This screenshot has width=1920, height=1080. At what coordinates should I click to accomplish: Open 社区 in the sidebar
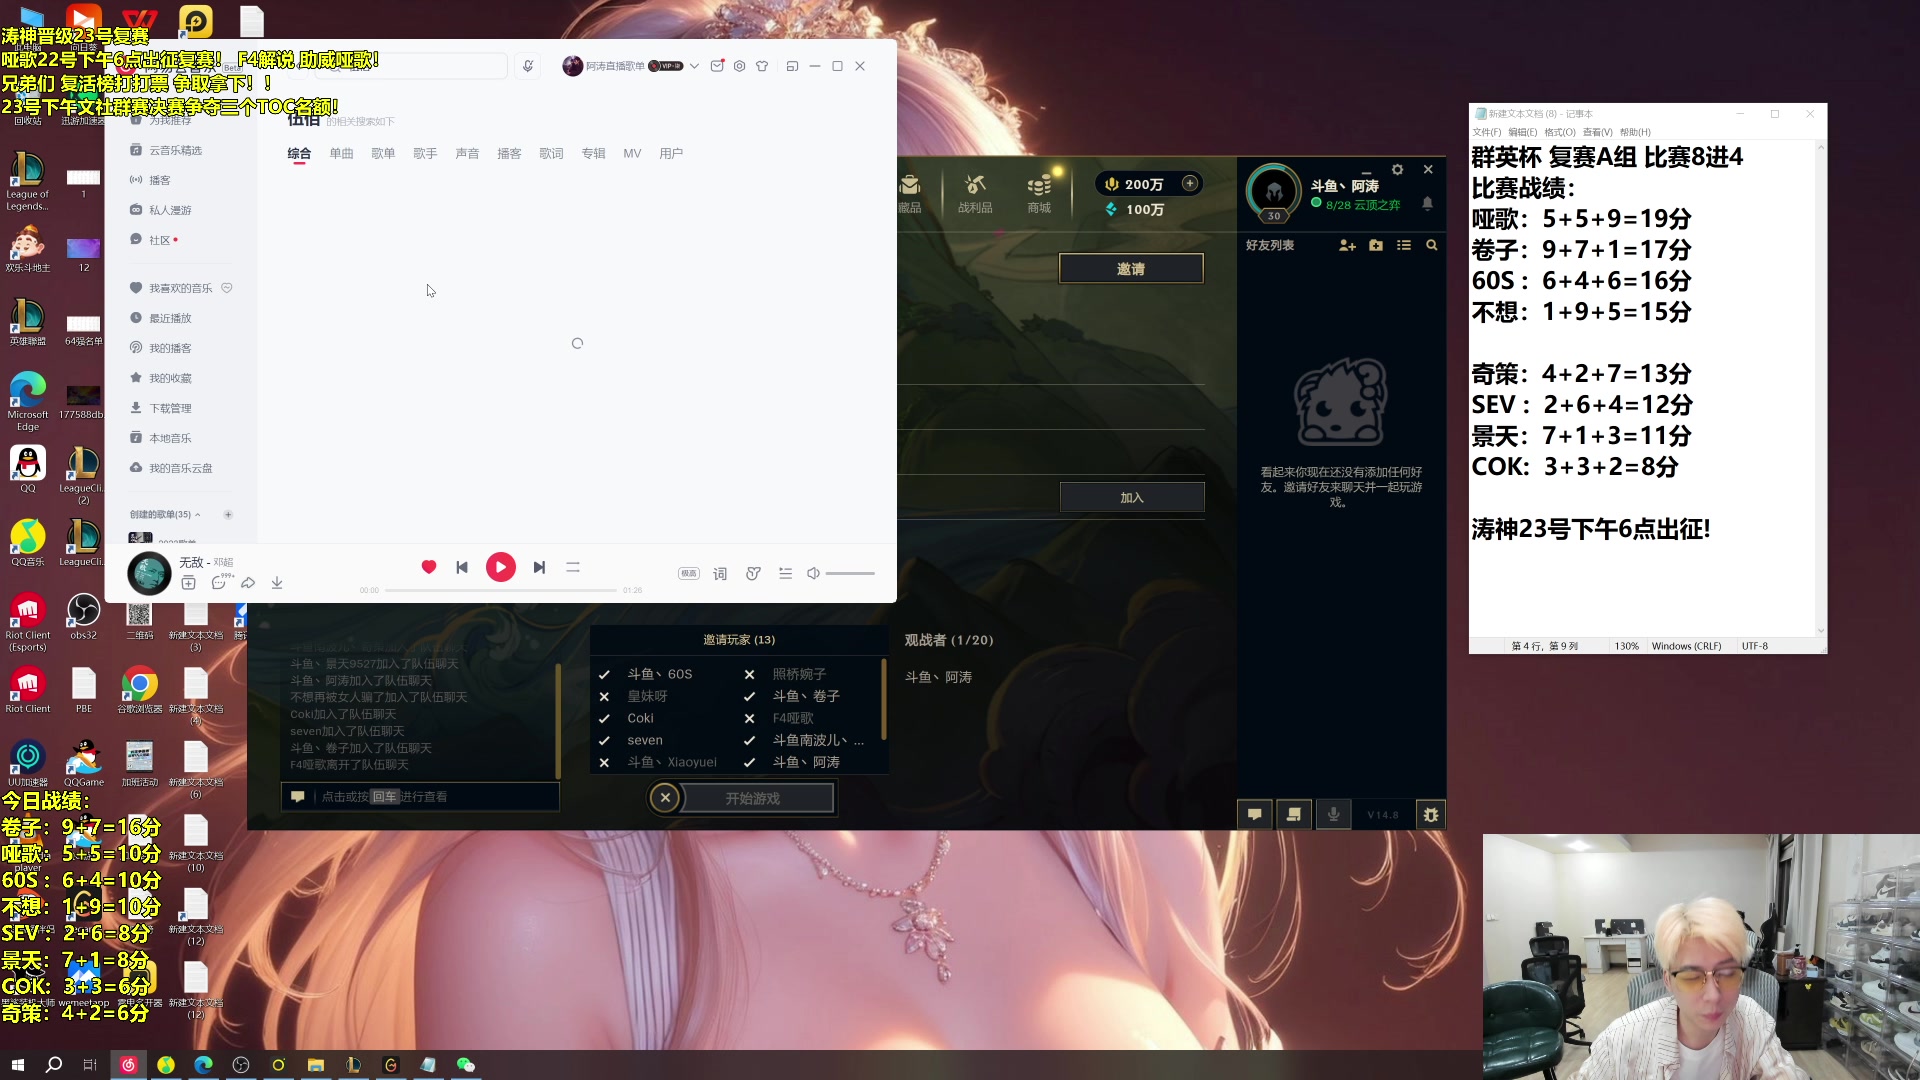[160, 240]
